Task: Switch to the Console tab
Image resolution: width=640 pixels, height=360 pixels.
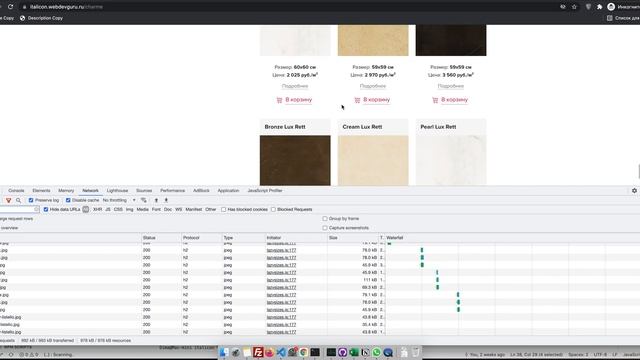Action: [16, 191]
